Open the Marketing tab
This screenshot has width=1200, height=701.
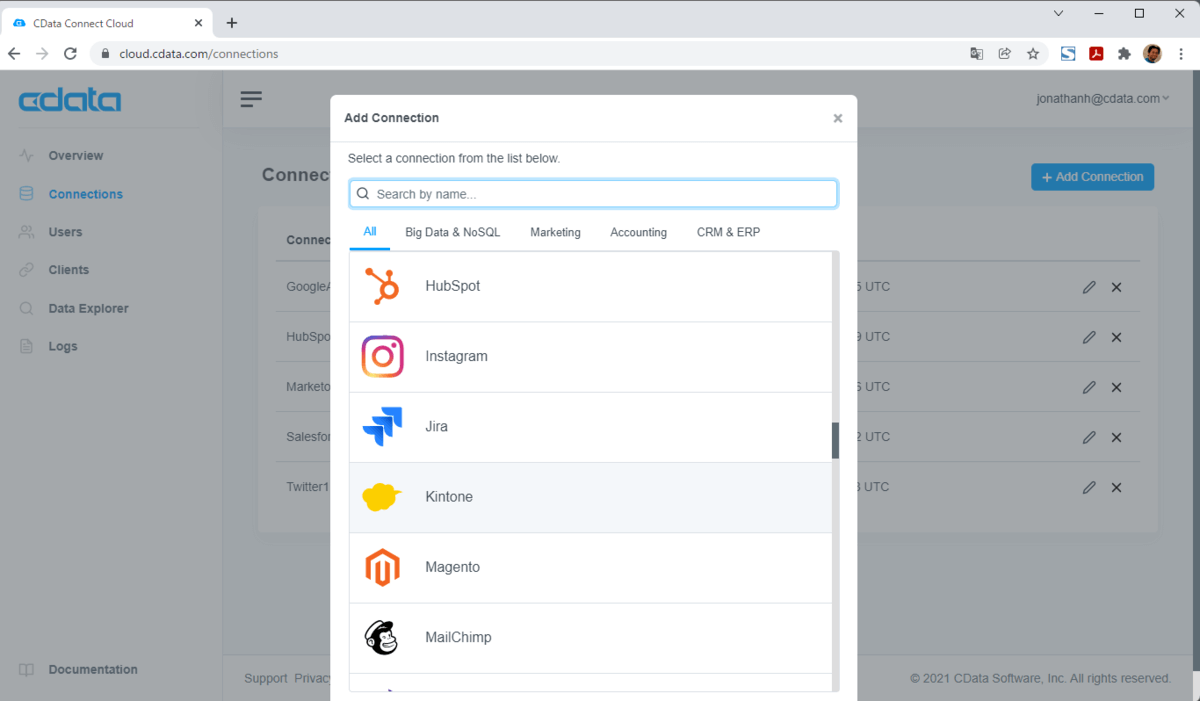(555, 232)
